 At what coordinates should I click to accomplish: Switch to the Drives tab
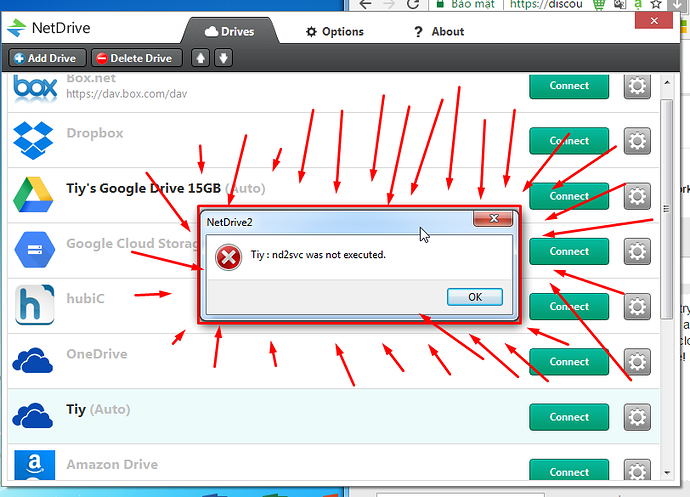230,32
